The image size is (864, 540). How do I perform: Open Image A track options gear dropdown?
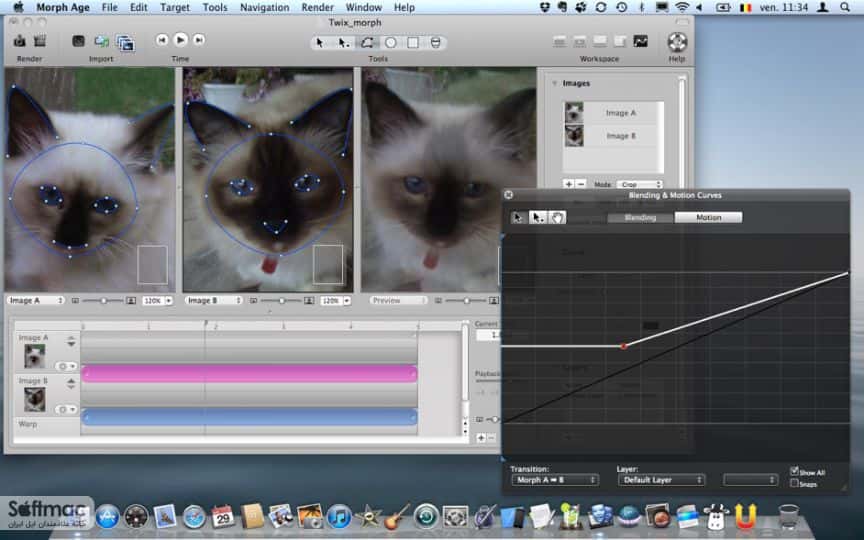(x=66, y=366)
